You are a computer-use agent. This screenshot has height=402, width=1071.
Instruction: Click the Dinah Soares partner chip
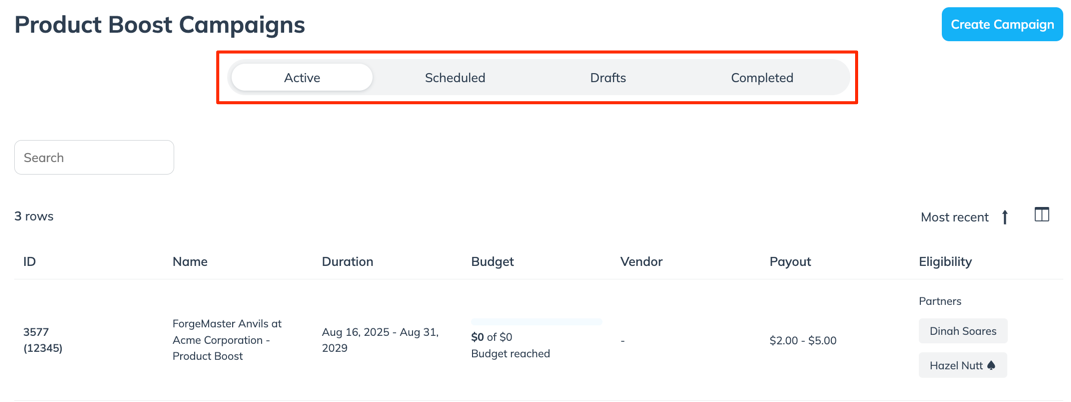click(962, 331)
